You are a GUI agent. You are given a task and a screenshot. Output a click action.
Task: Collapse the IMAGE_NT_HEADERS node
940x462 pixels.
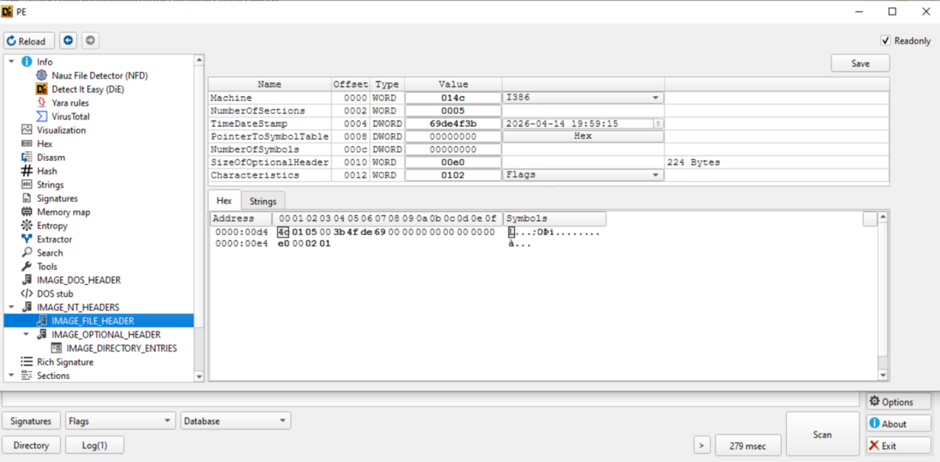(x=11, y=307)
